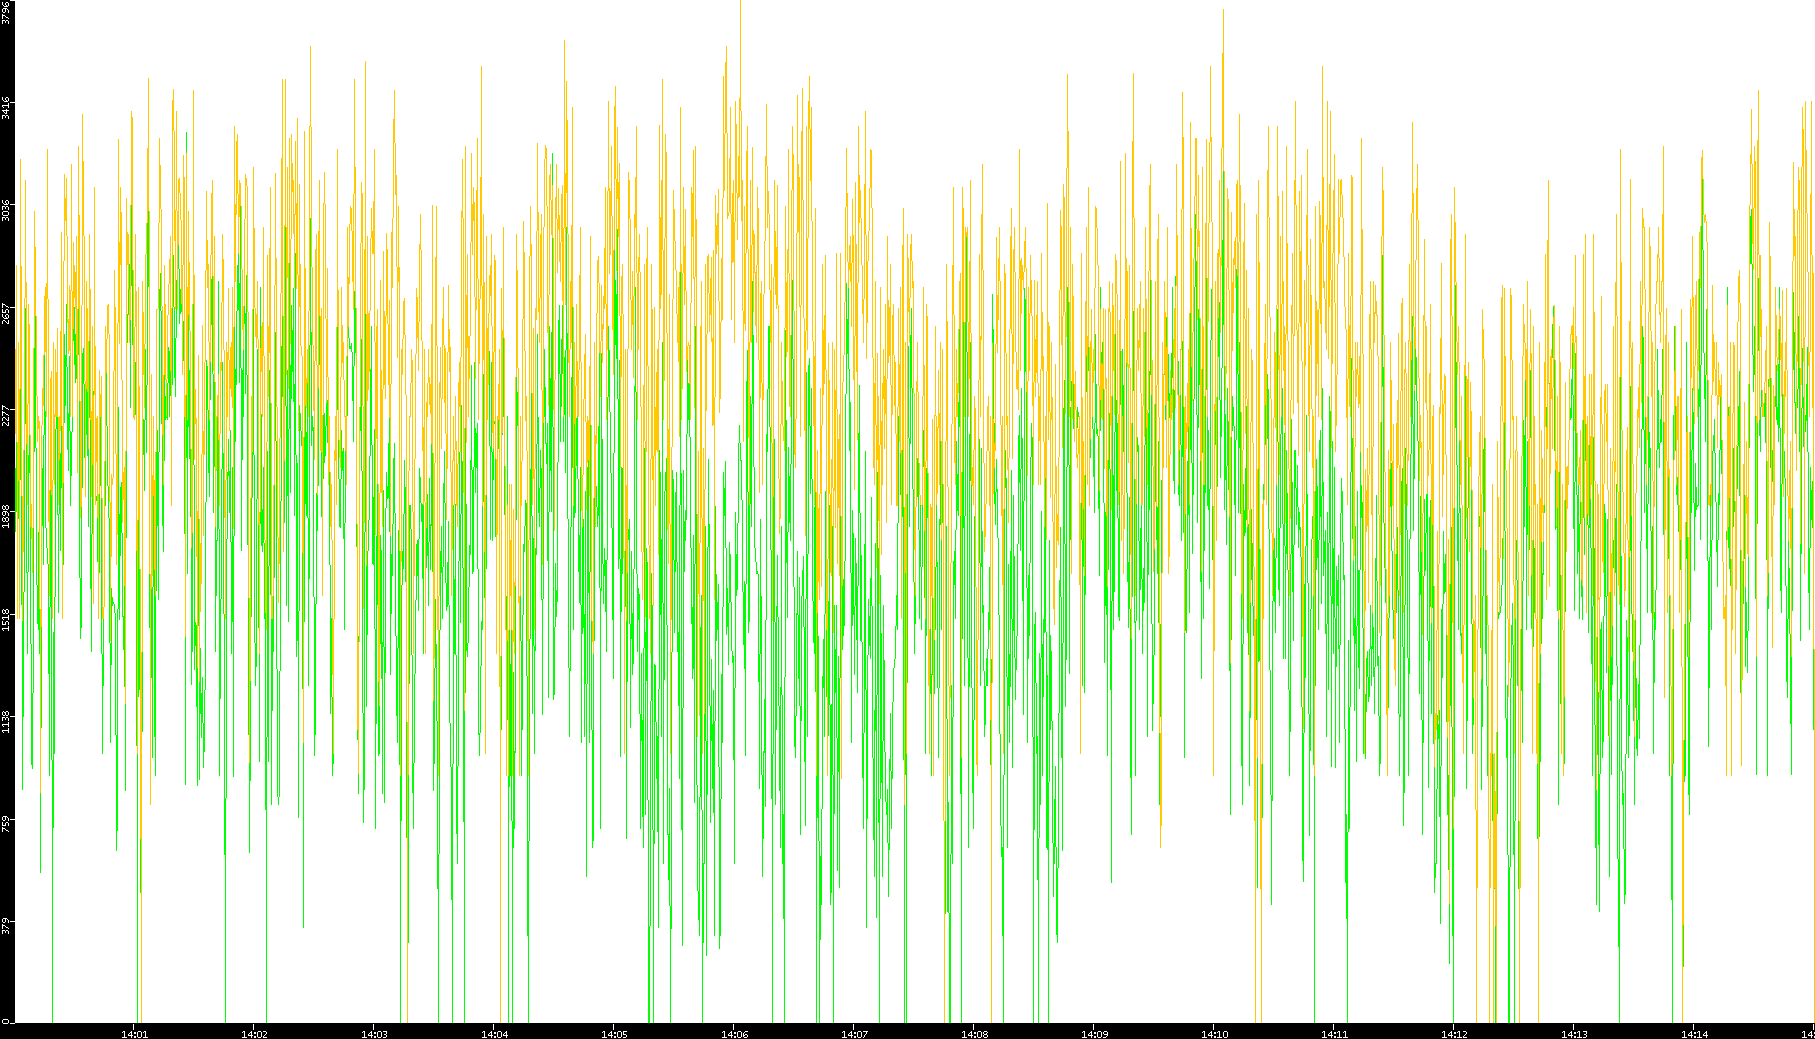Click the 3416 value axis label
The height and width of the screenshot is (1039, 1815).
(x=6, y=108)
